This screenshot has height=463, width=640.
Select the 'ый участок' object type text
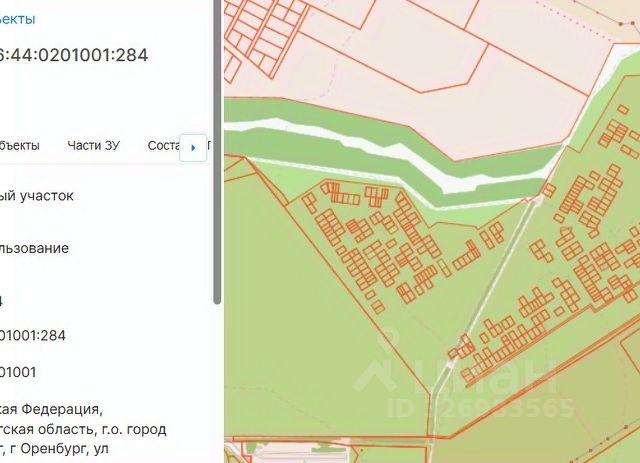coord(37,196)
